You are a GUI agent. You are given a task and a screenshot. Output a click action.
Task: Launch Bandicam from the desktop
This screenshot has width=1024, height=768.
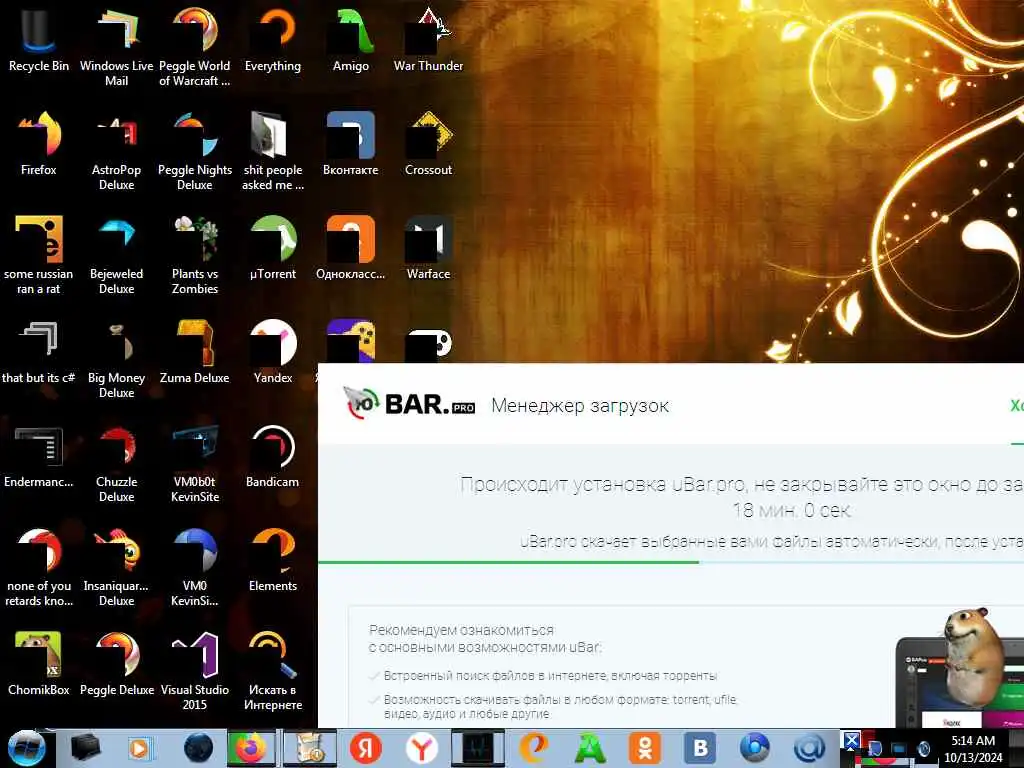click(x=273, y=456)
